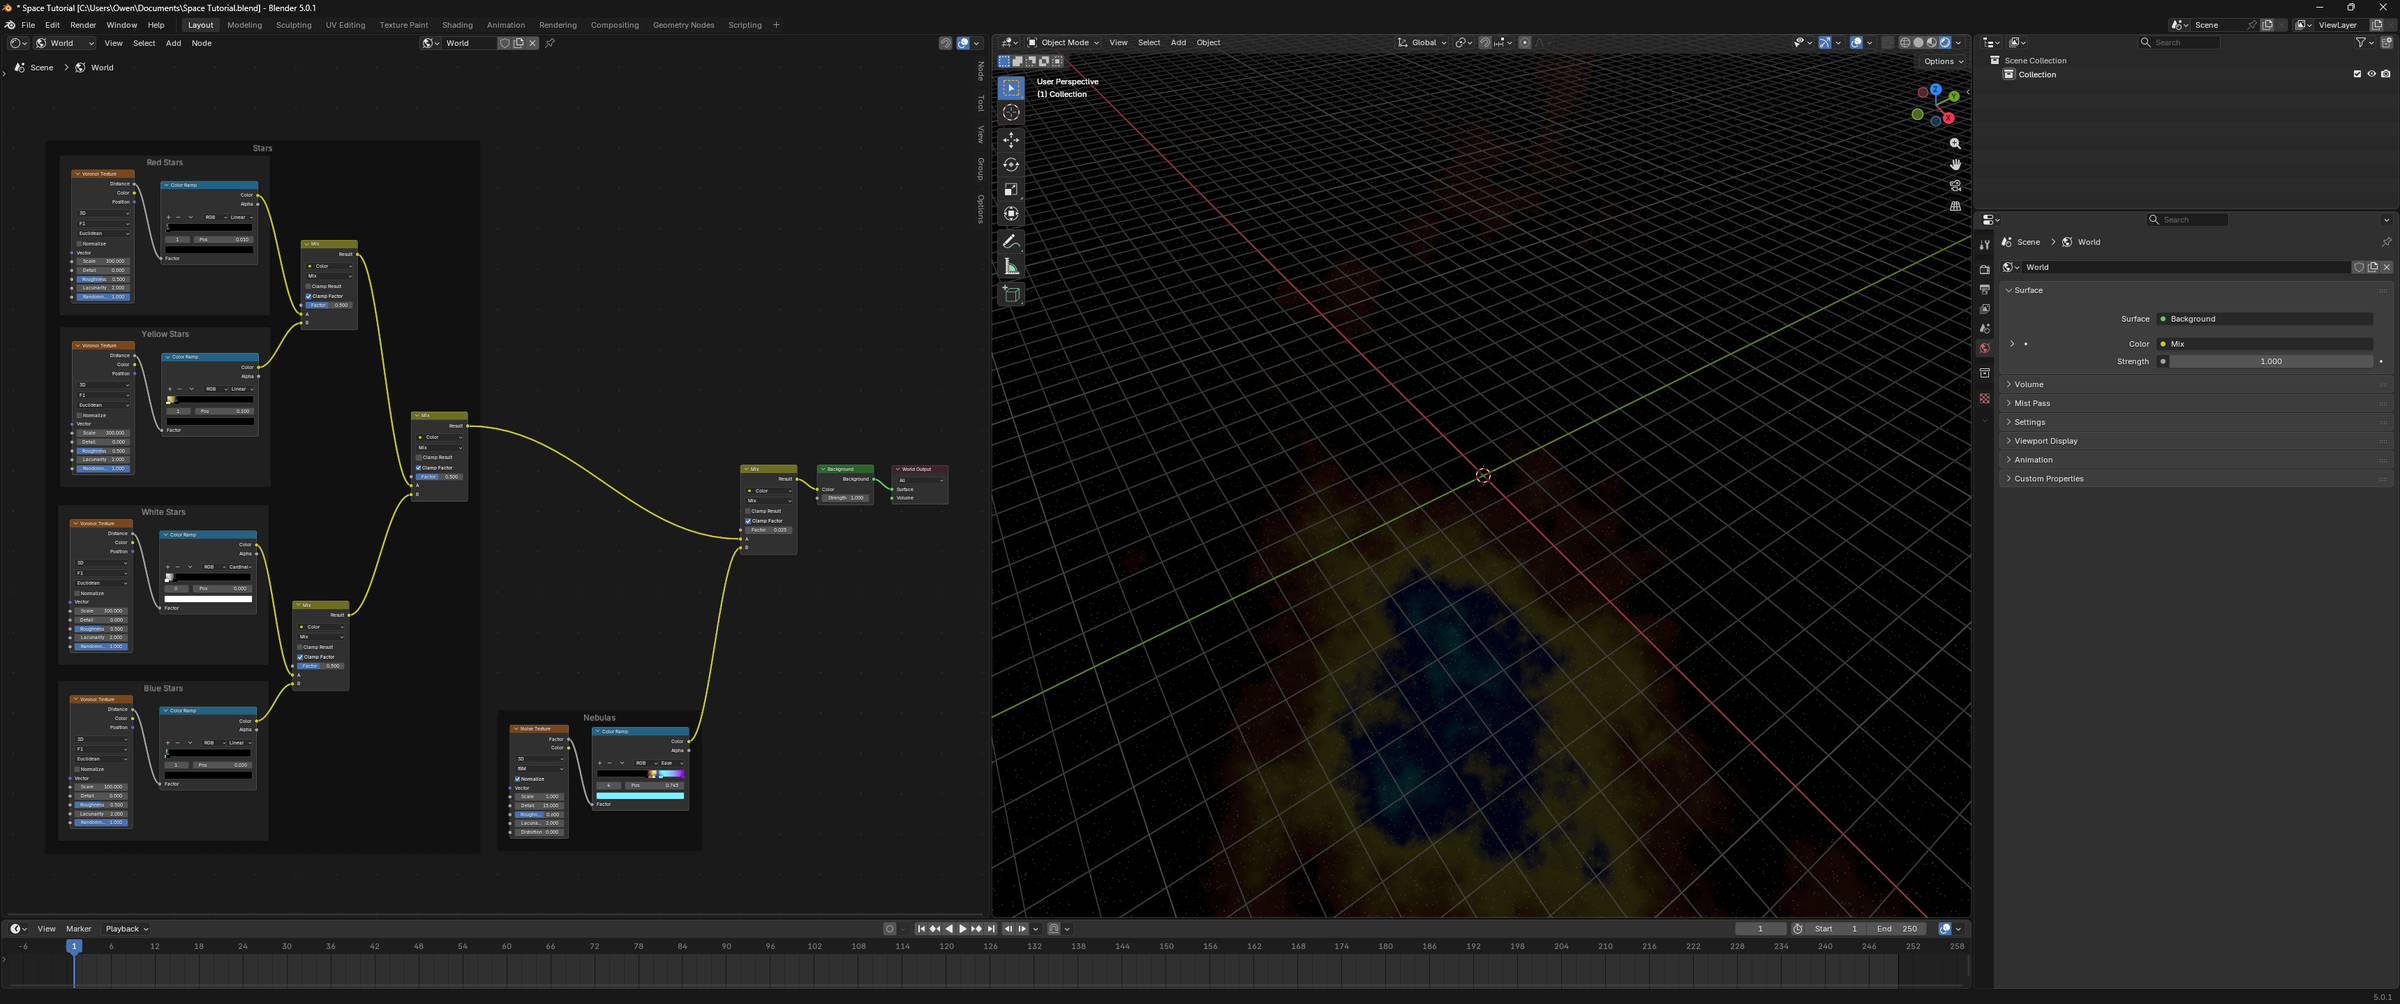Click the pan view hand icon
The image size is (2400, 1004).
point(1955,165)
